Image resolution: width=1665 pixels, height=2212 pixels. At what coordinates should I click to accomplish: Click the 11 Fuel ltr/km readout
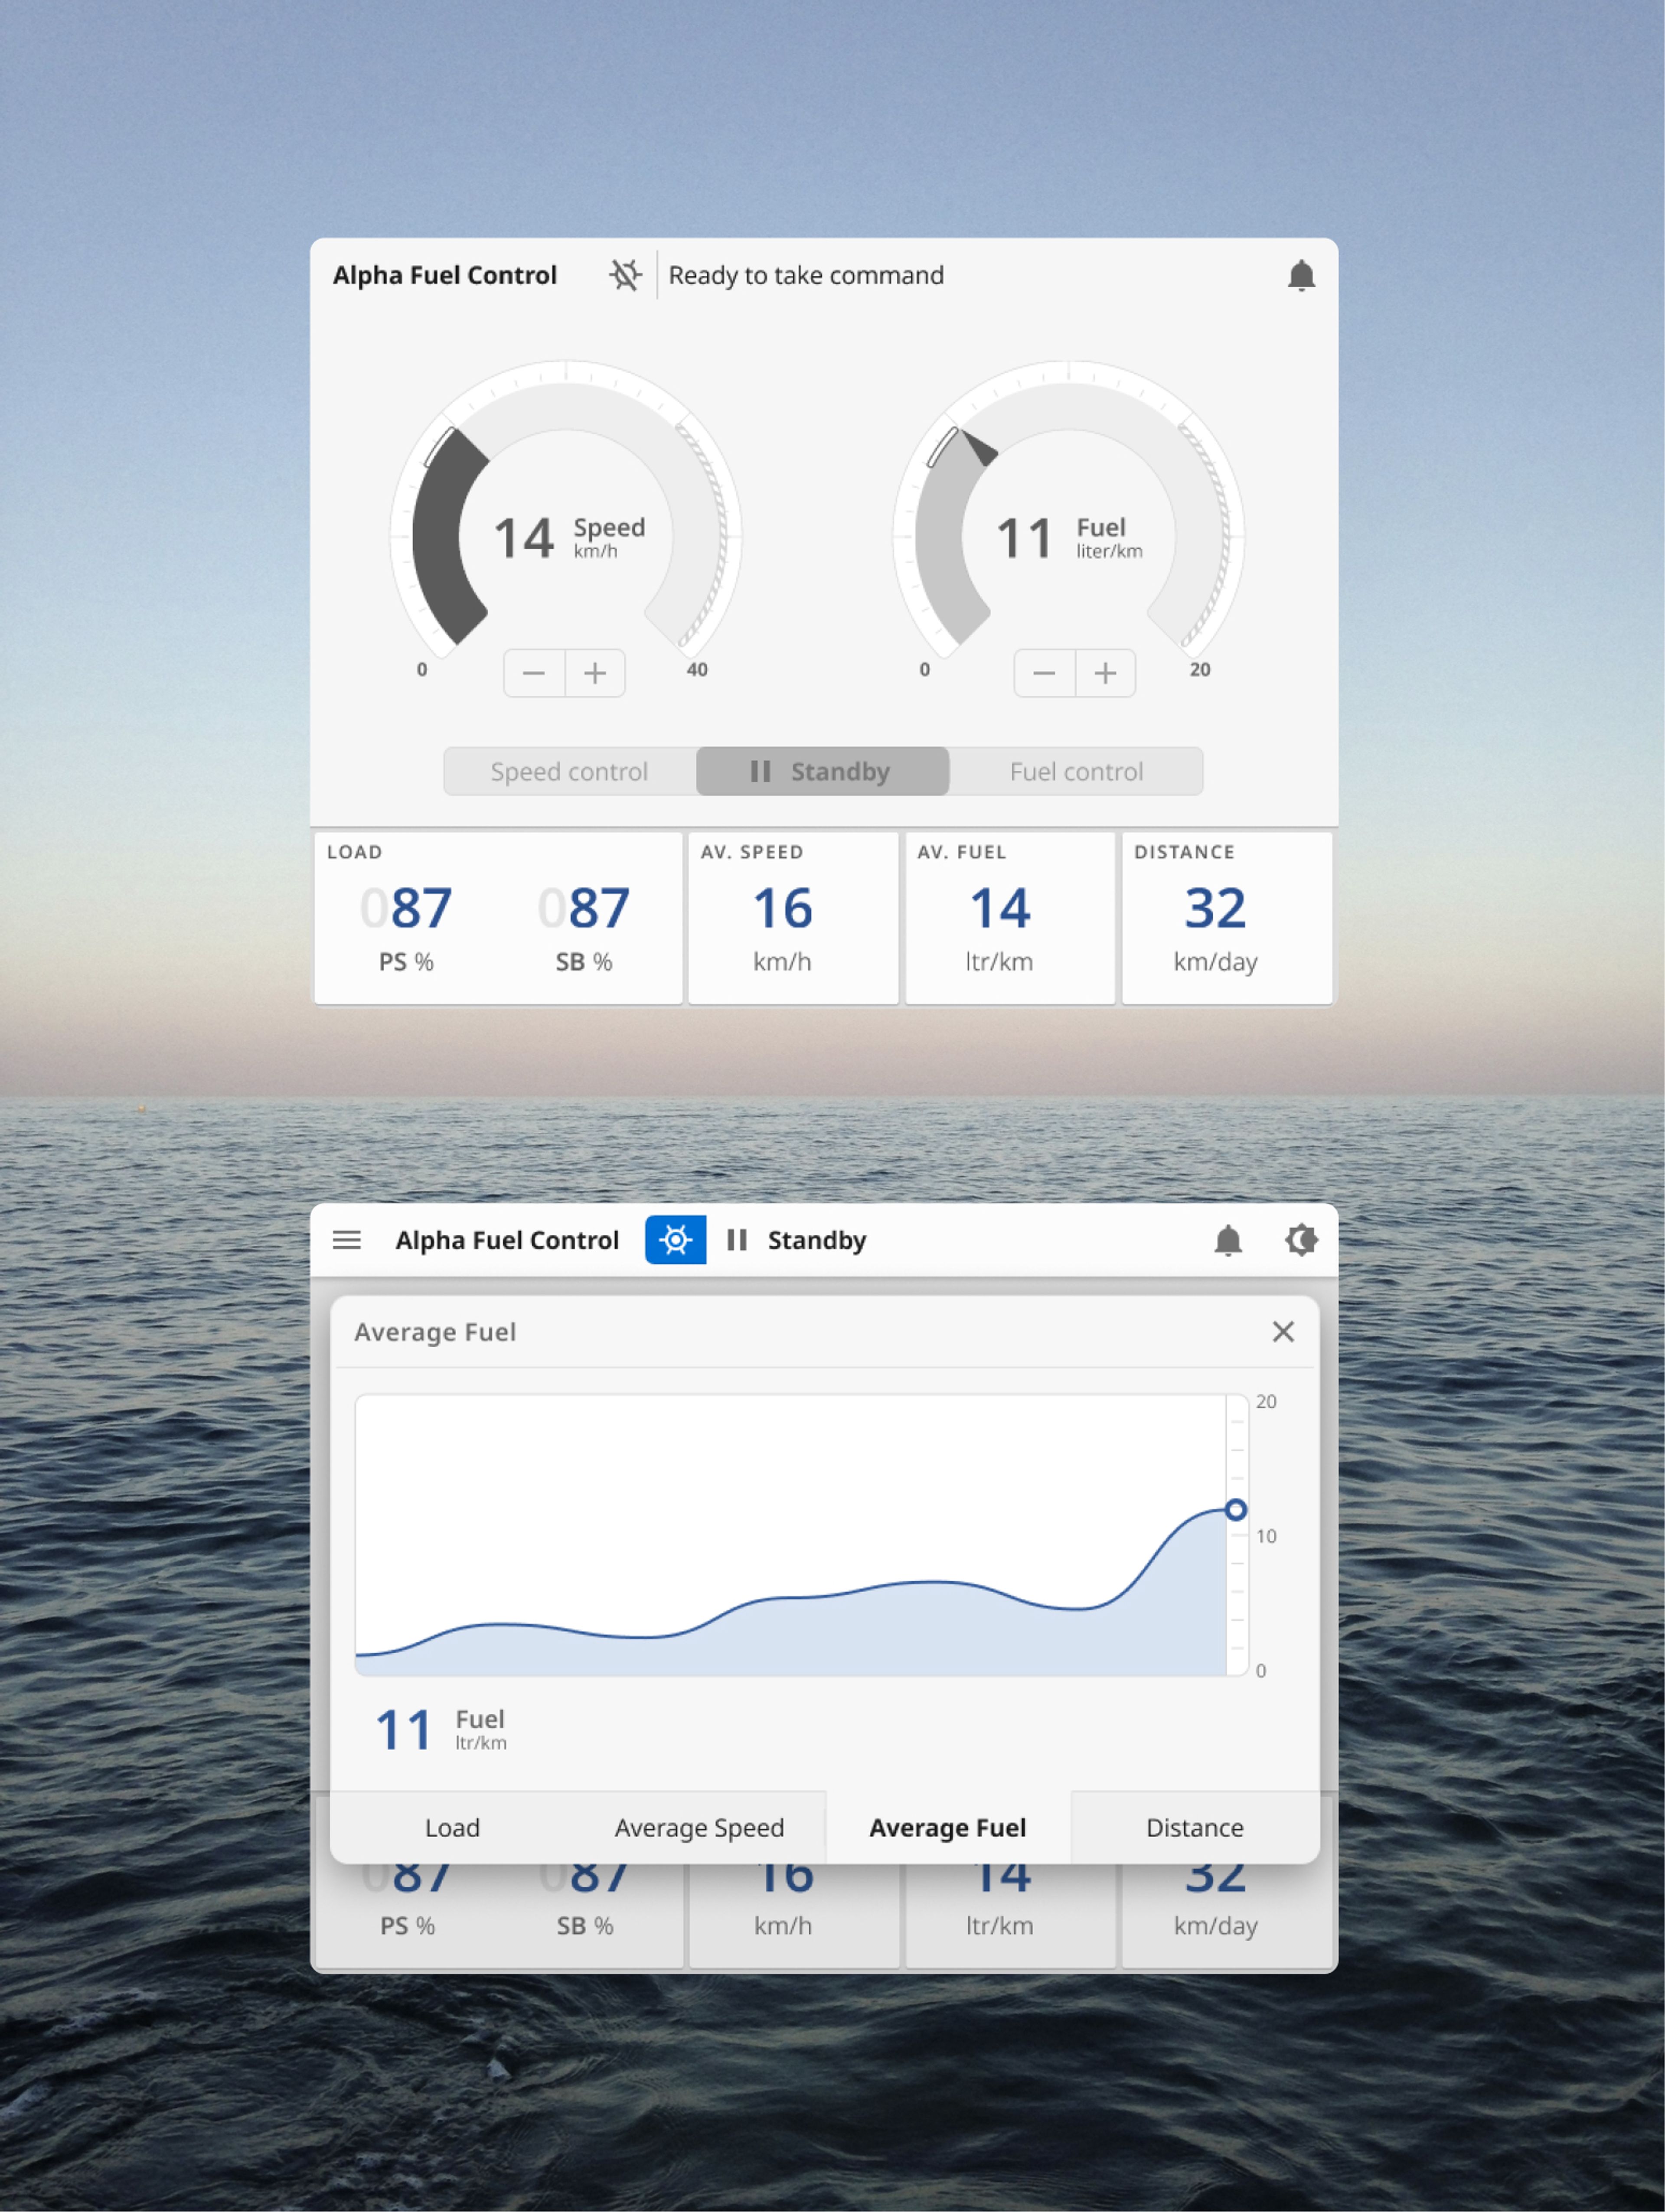pos(441,1730)
